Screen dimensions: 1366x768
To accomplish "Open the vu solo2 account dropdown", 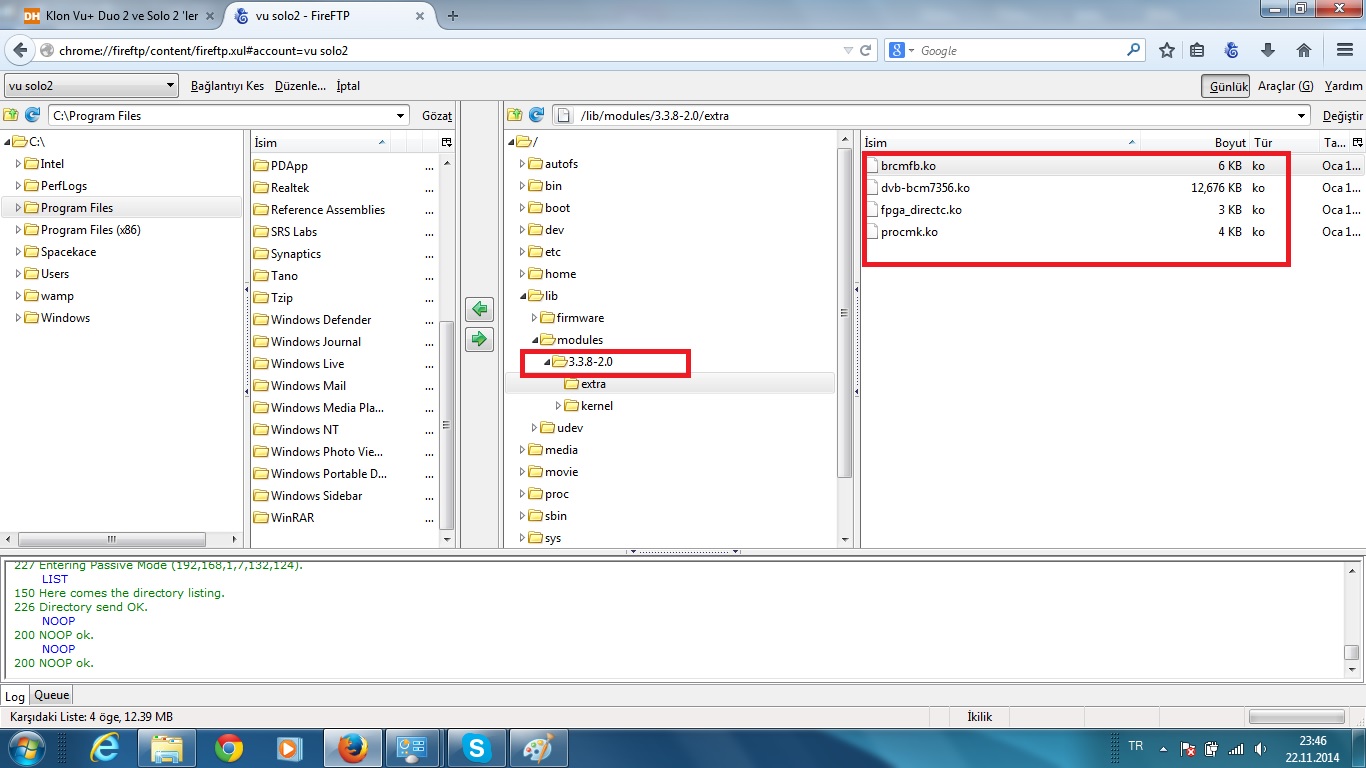I will [91, 86].
